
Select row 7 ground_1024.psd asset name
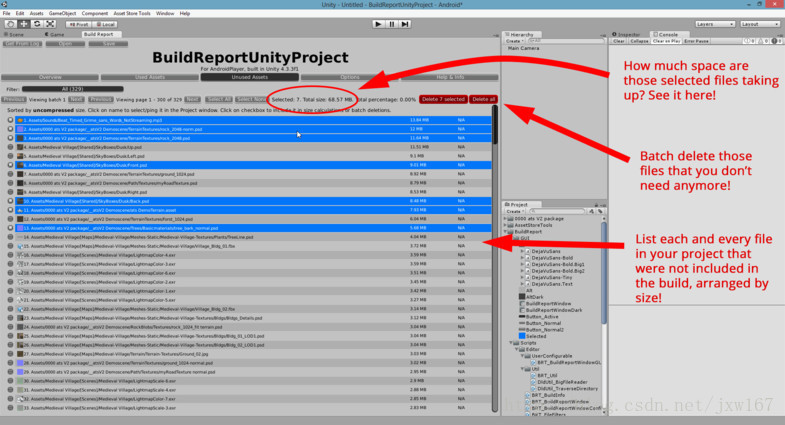coord(109,174)
